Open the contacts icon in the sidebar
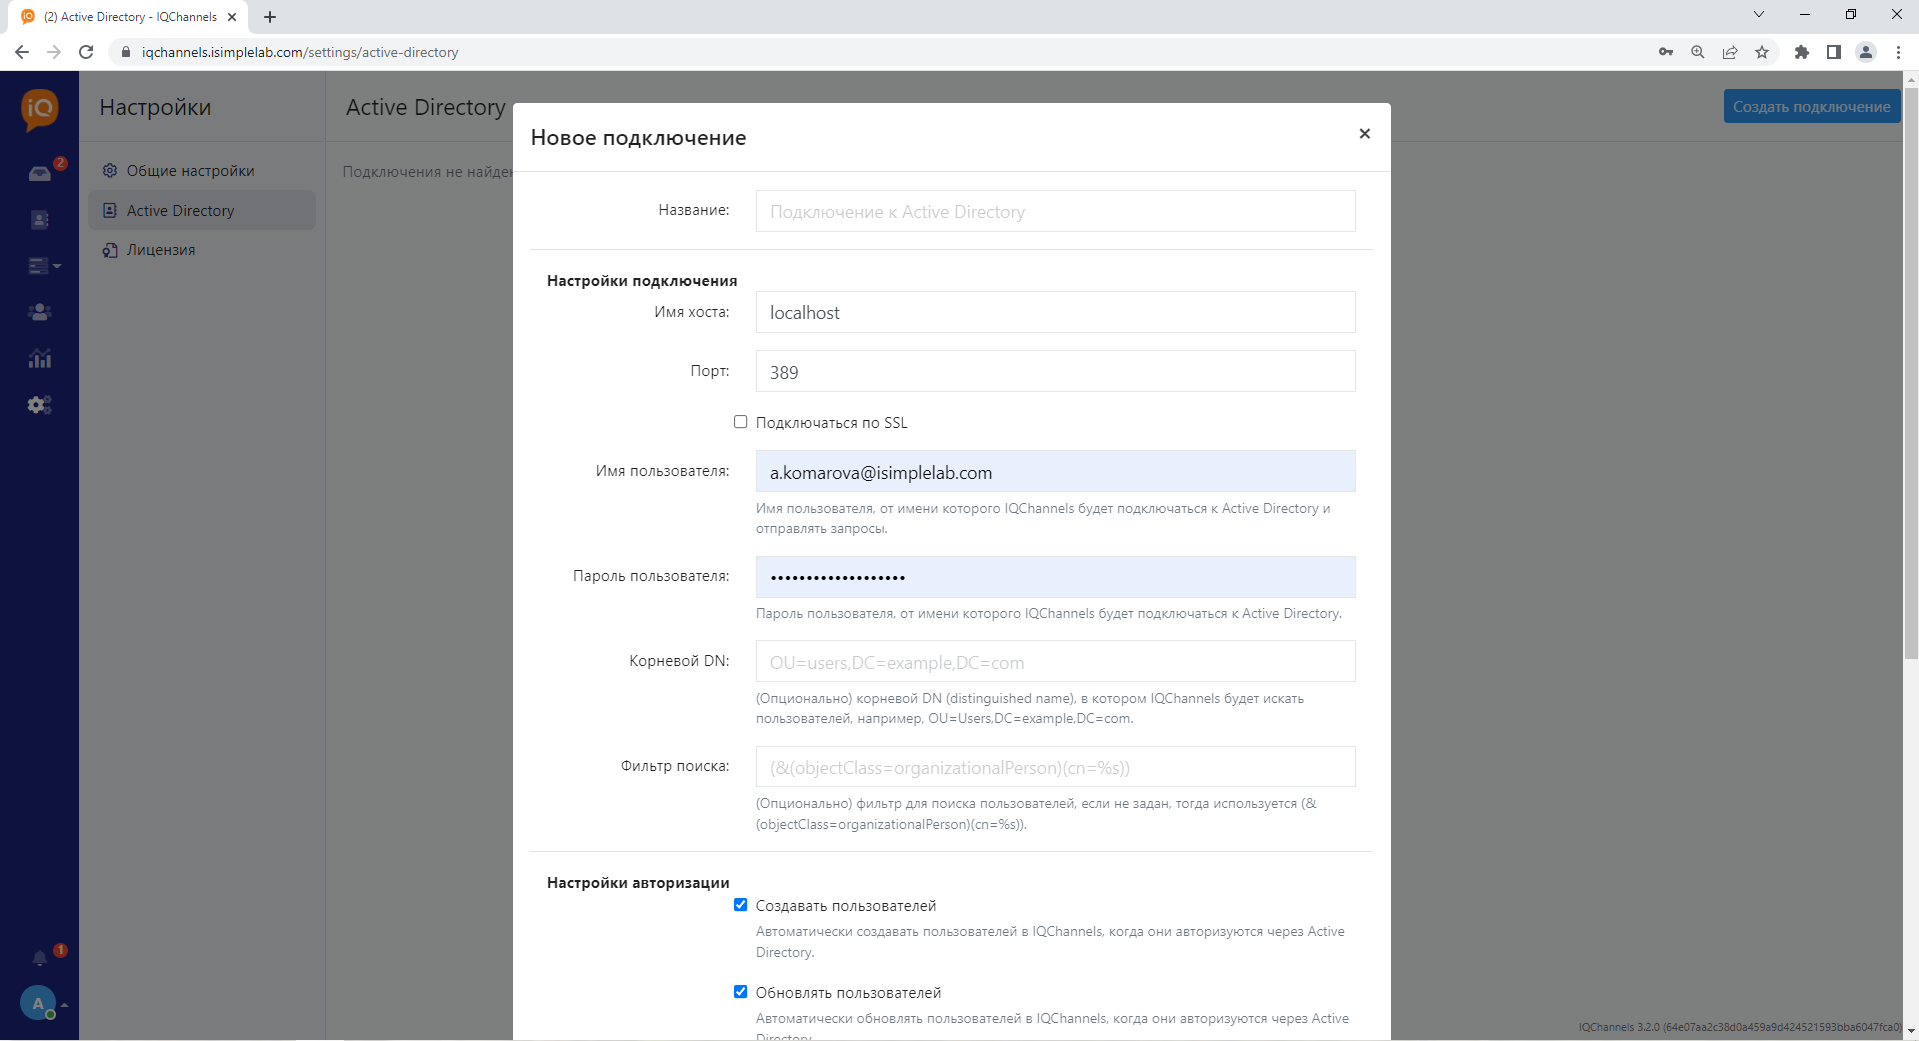Image resolution: width=1919 pixels, height=1041 pixels. tap(40, 220)
